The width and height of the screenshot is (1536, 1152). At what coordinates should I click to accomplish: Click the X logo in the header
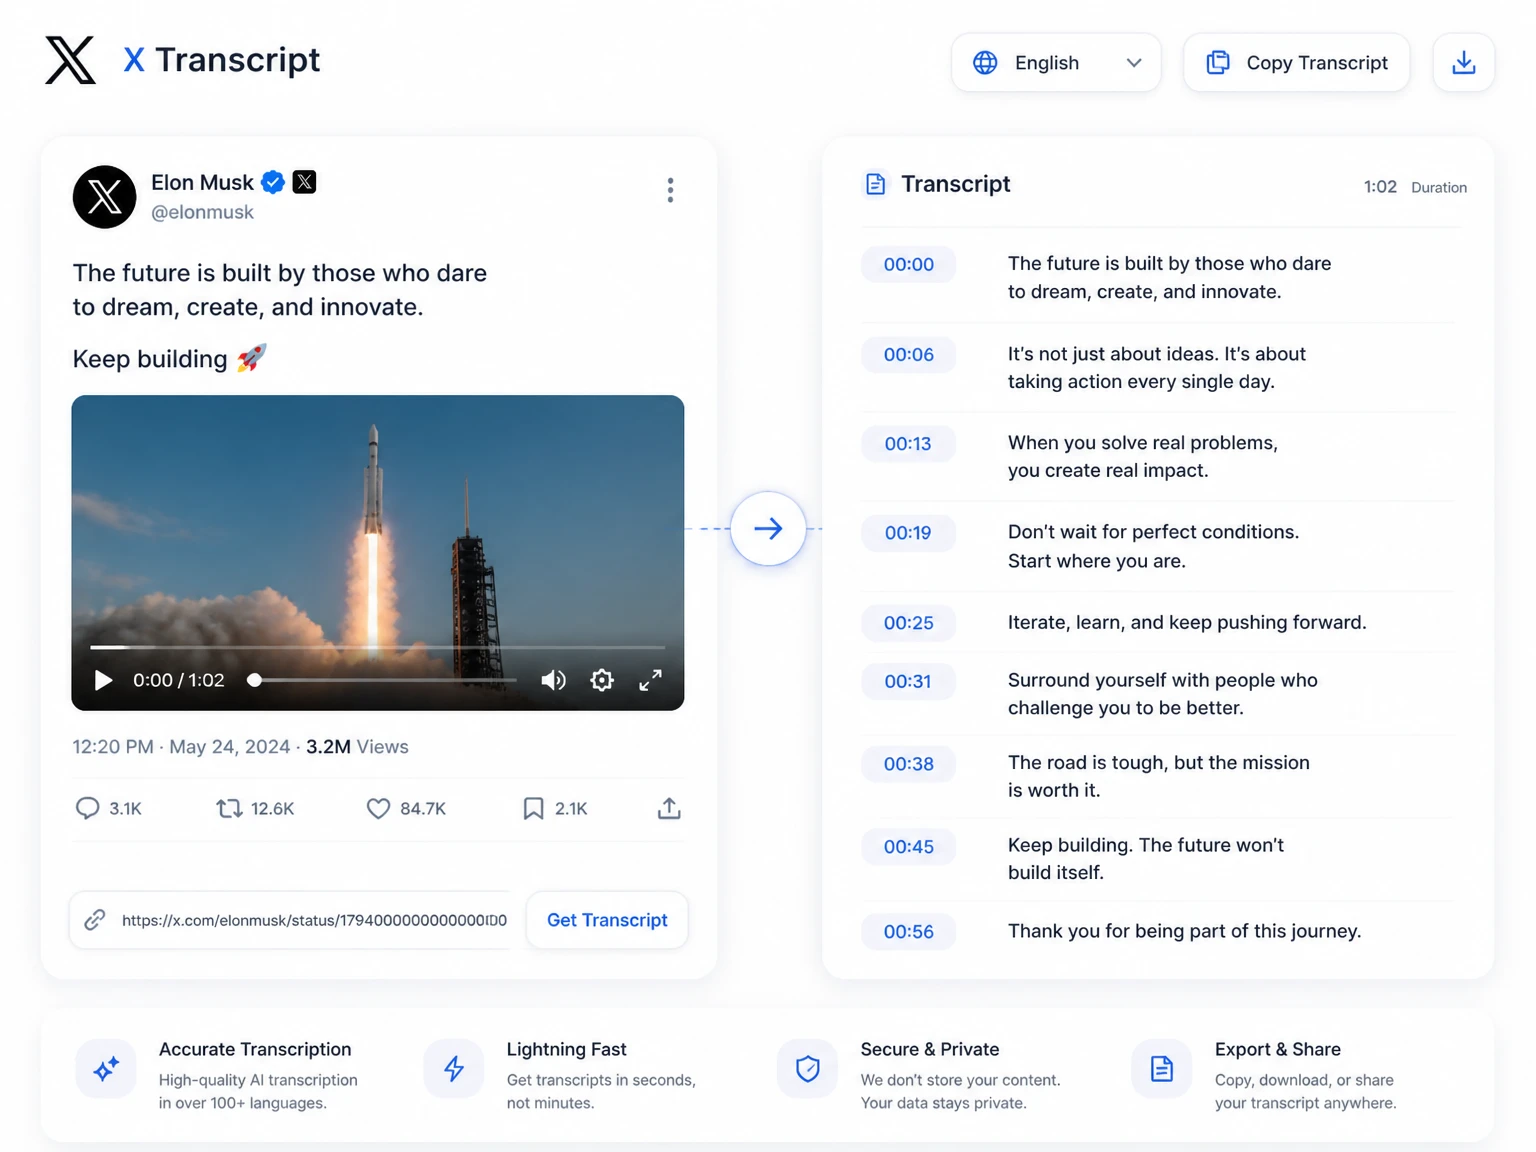coord(70,60)
